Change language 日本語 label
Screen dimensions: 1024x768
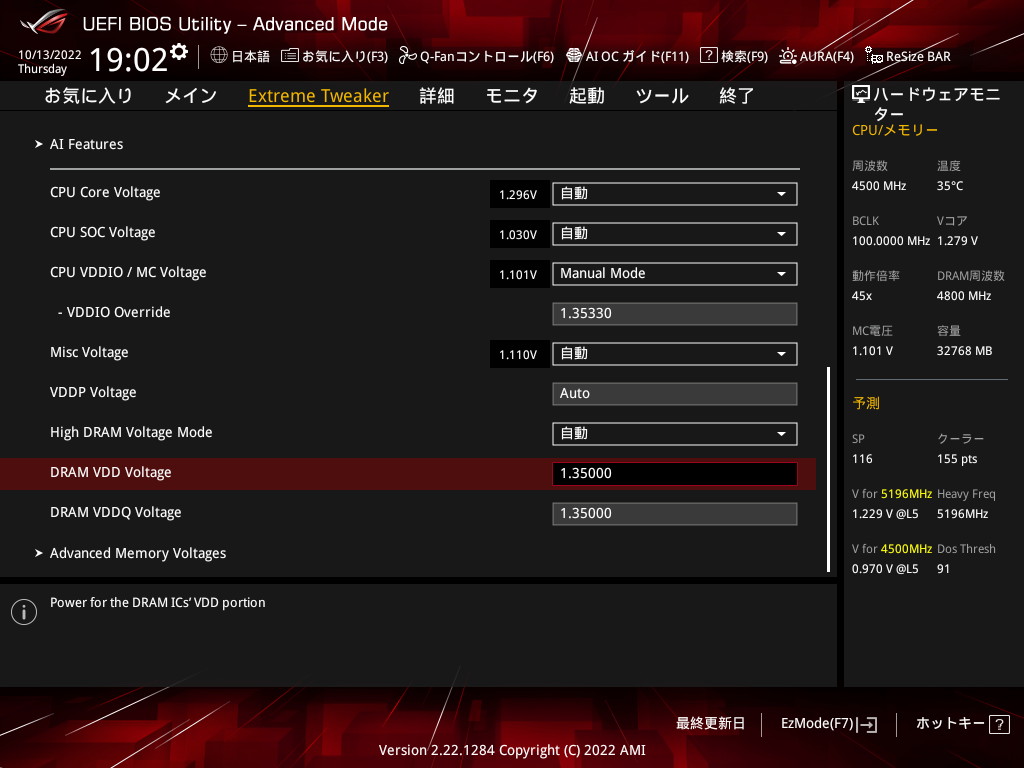[251, 56]
